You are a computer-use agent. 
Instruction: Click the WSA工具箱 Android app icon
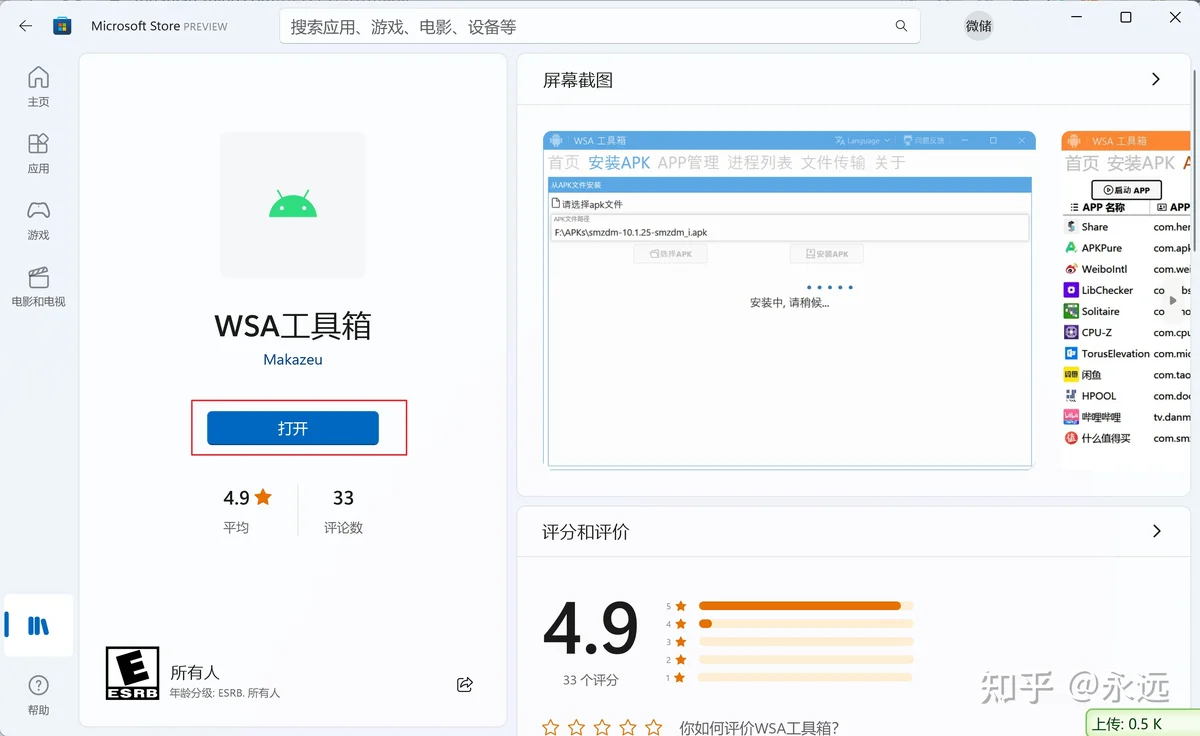pyautogui.click(x=293, y=205)
